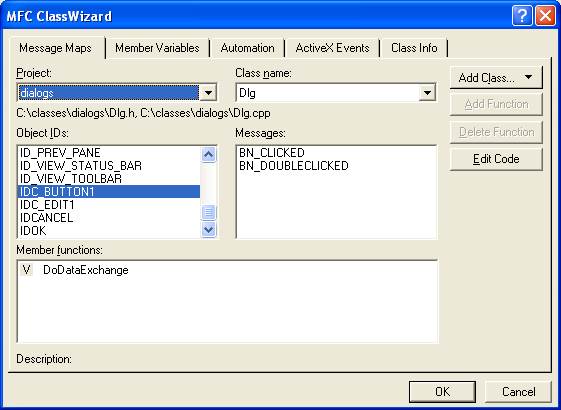Expand the Class name dropdown arrow
The width and height of the screenshot is (561, 410).
(x=427, y=93)
